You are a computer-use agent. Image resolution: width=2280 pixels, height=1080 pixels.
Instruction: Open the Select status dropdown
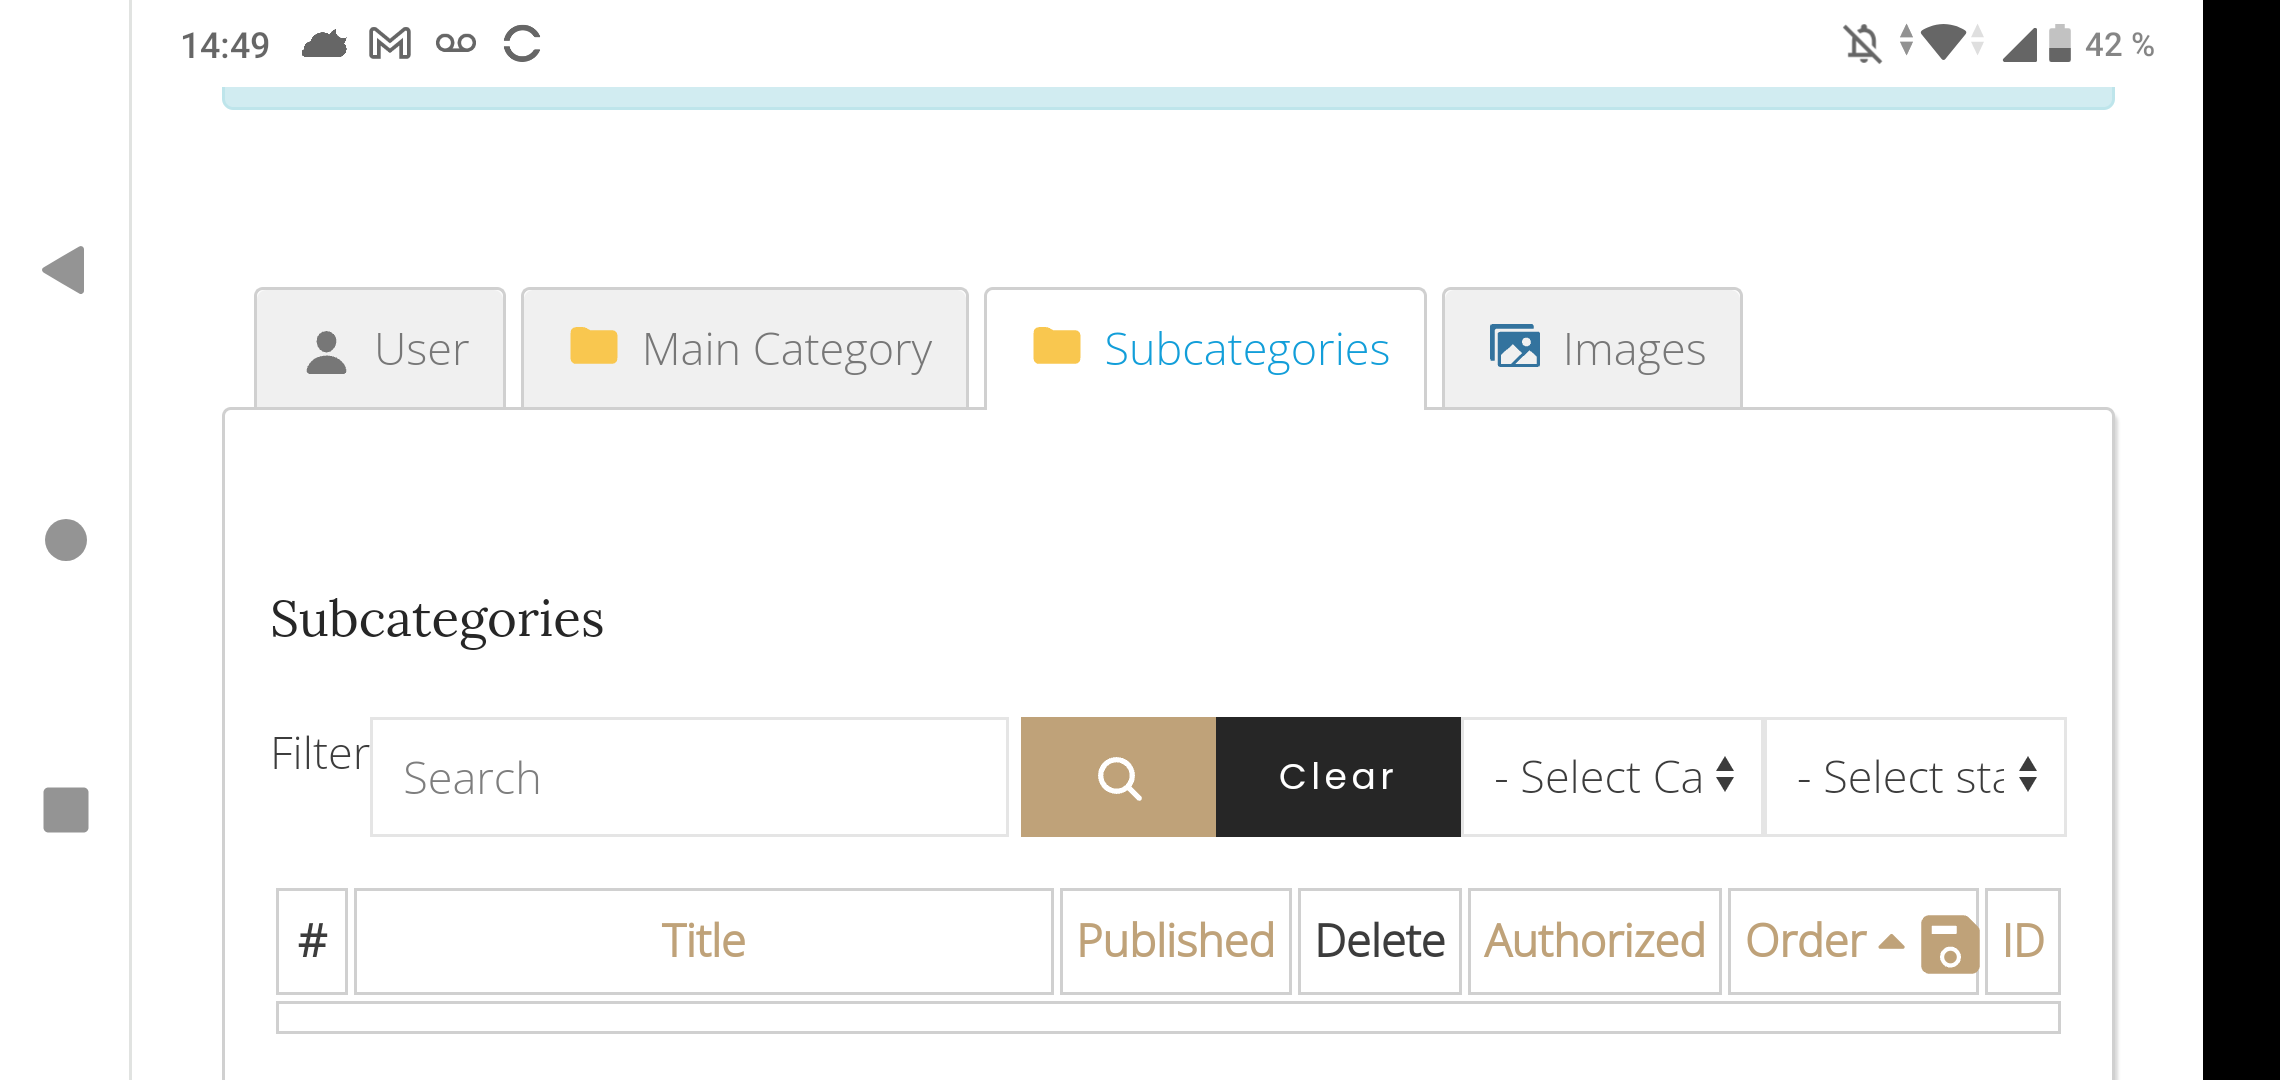(1915, 777)
